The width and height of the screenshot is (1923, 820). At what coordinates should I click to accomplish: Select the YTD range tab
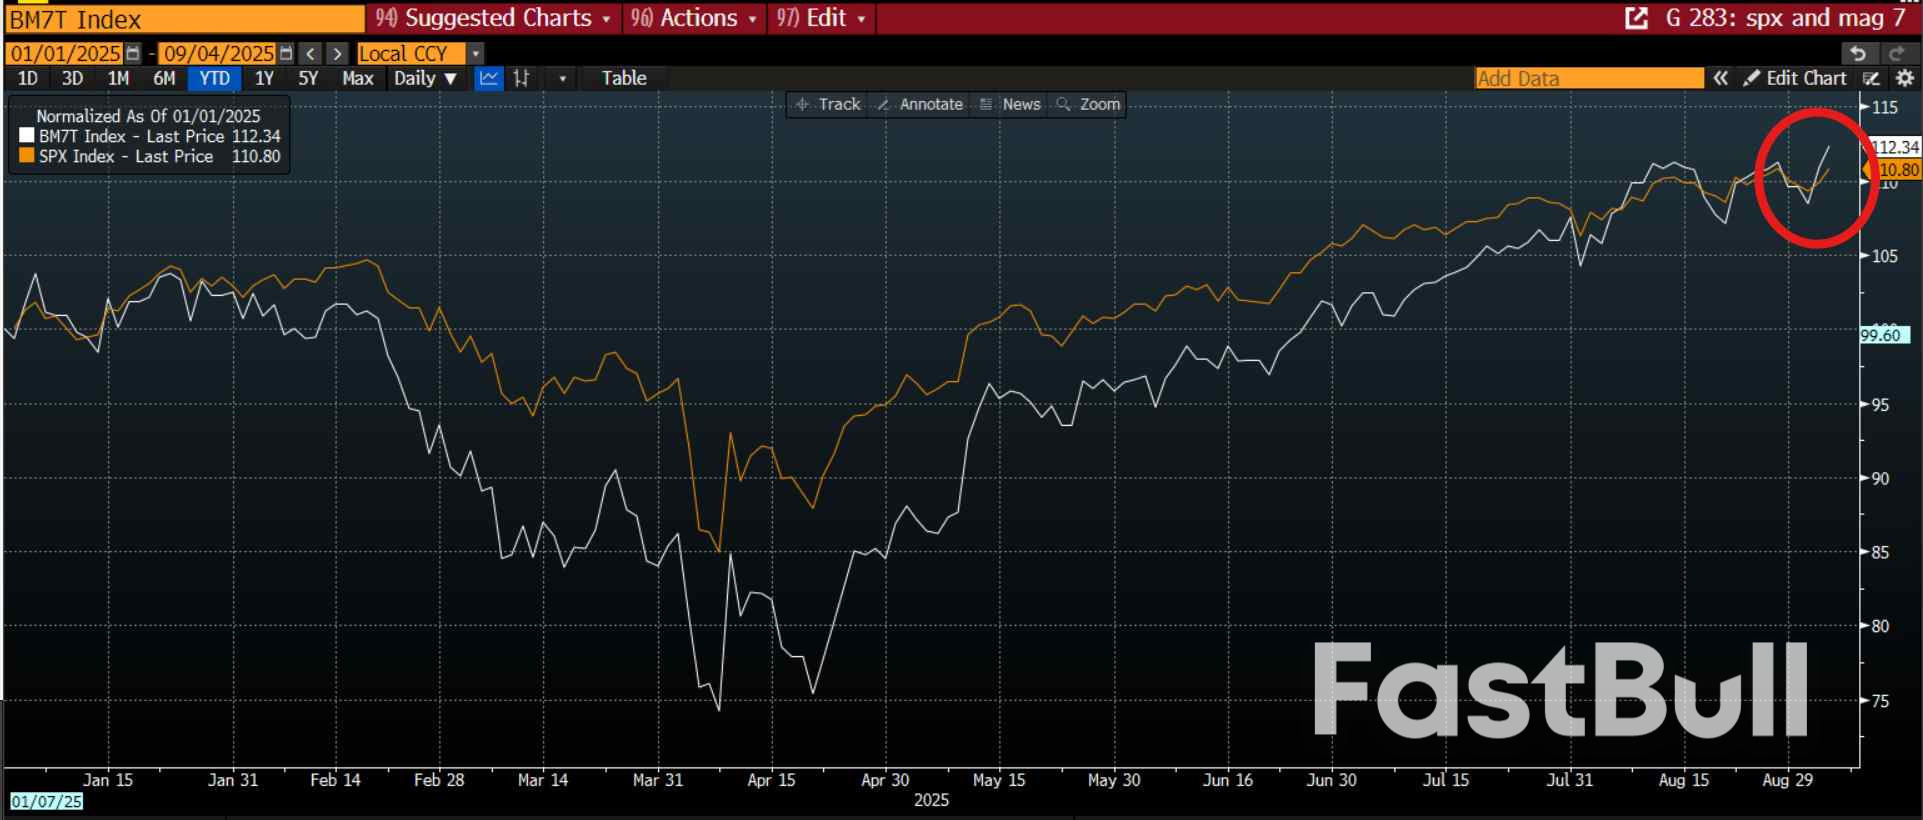214,78
